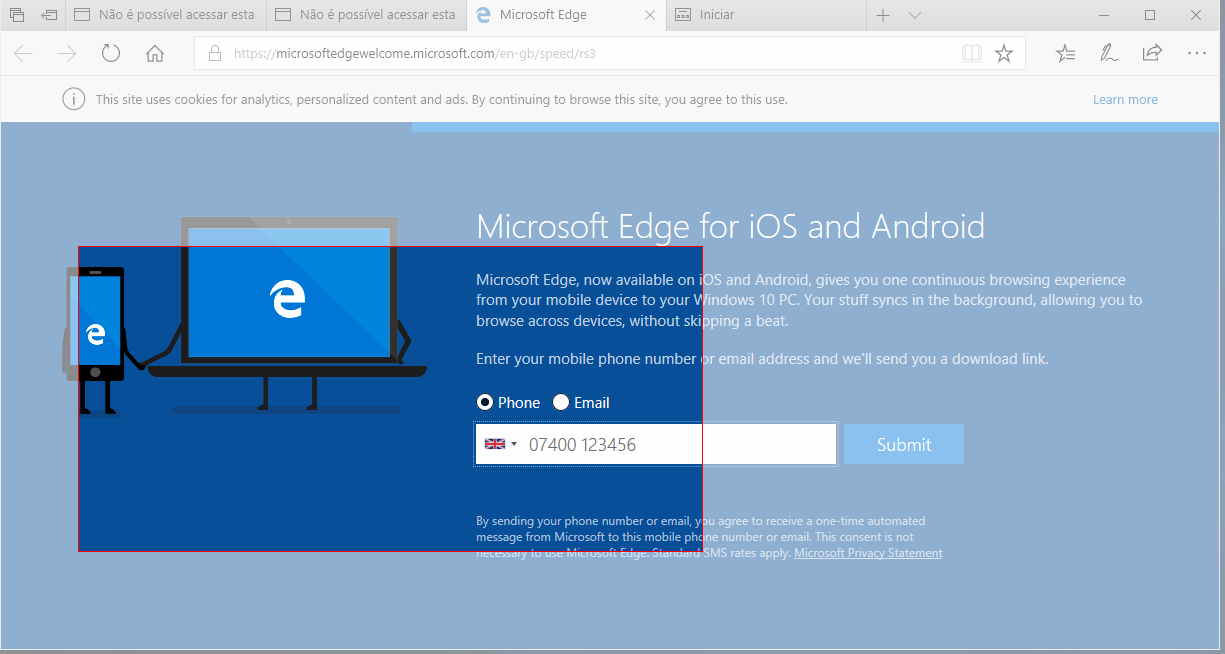The width and height of the screenshot is (1225, 654).
Task: Open the Hub favorites list icon
Action: (1066, 54)
